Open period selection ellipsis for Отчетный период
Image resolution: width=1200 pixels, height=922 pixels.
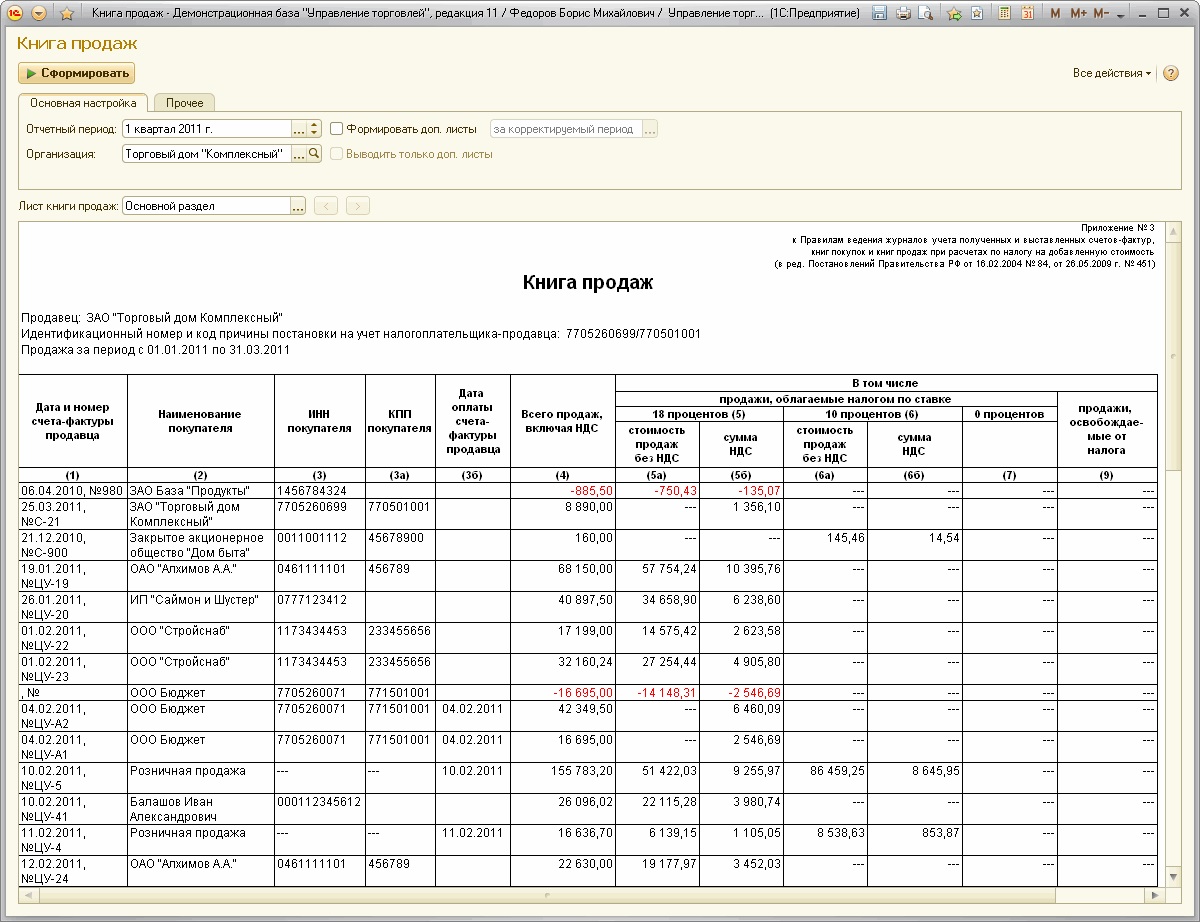[299, 129]
